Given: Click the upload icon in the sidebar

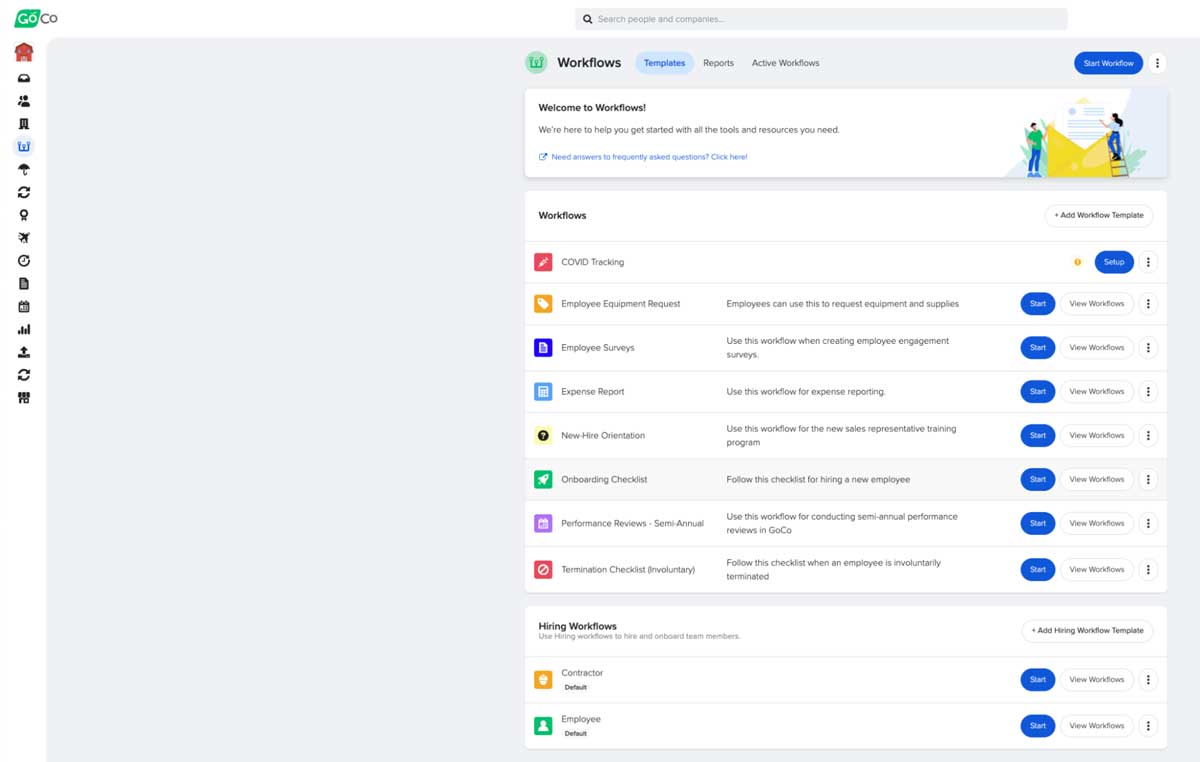Looking at the screenshot, I should click(x=24, y=352).
